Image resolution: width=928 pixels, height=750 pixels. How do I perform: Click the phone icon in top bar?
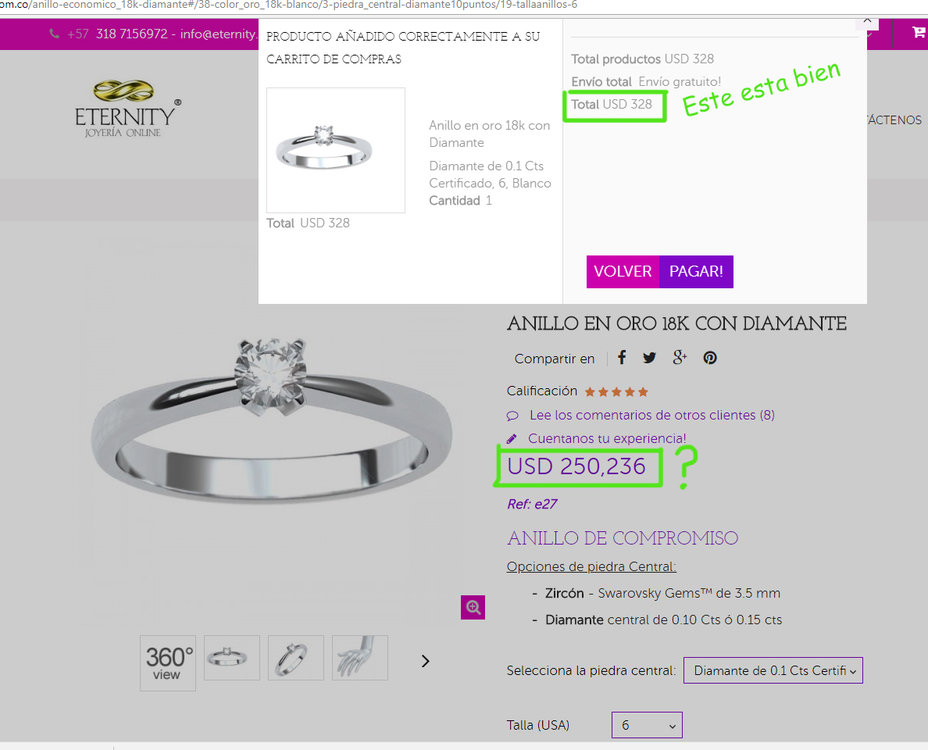coord(54,34)
